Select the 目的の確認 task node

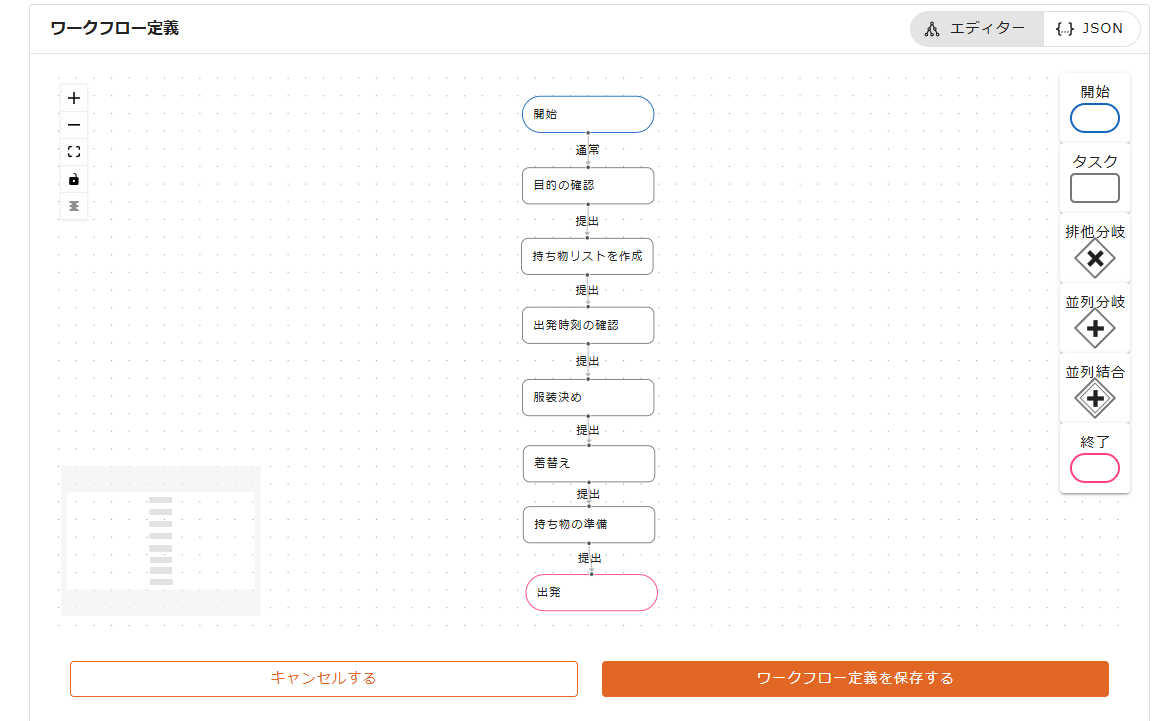[588, 185]
